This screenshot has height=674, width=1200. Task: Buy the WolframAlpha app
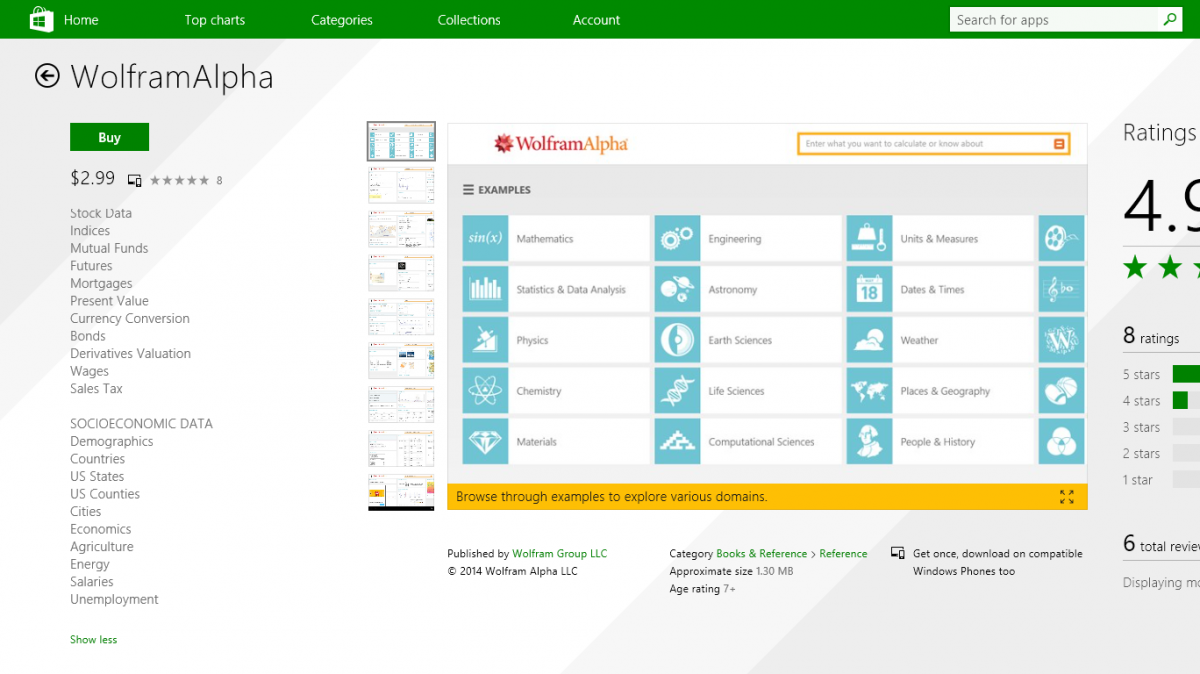(x=110, y=137)
